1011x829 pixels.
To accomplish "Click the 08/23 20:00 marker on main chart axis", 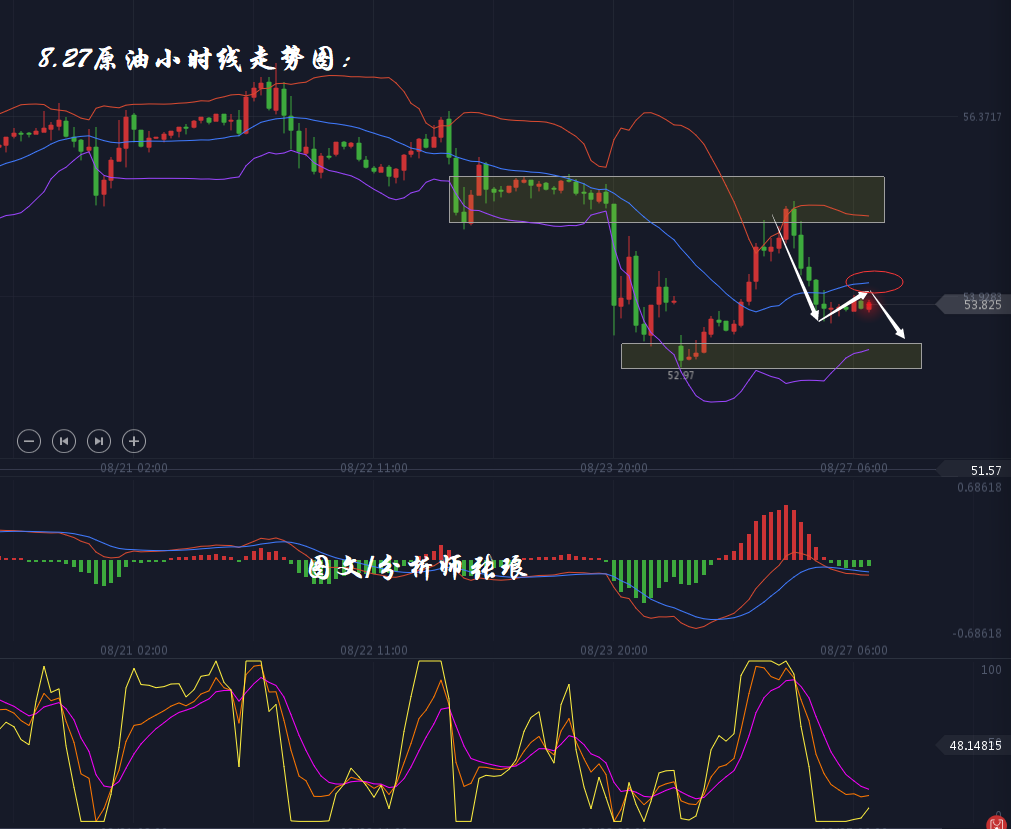I will [613, 467].
